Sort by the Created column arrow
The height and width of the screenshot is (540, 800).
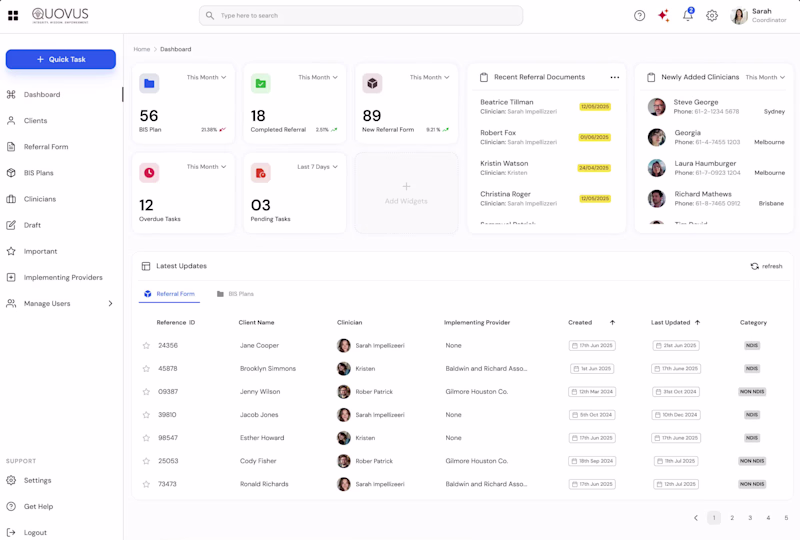(x=612, y=323)
